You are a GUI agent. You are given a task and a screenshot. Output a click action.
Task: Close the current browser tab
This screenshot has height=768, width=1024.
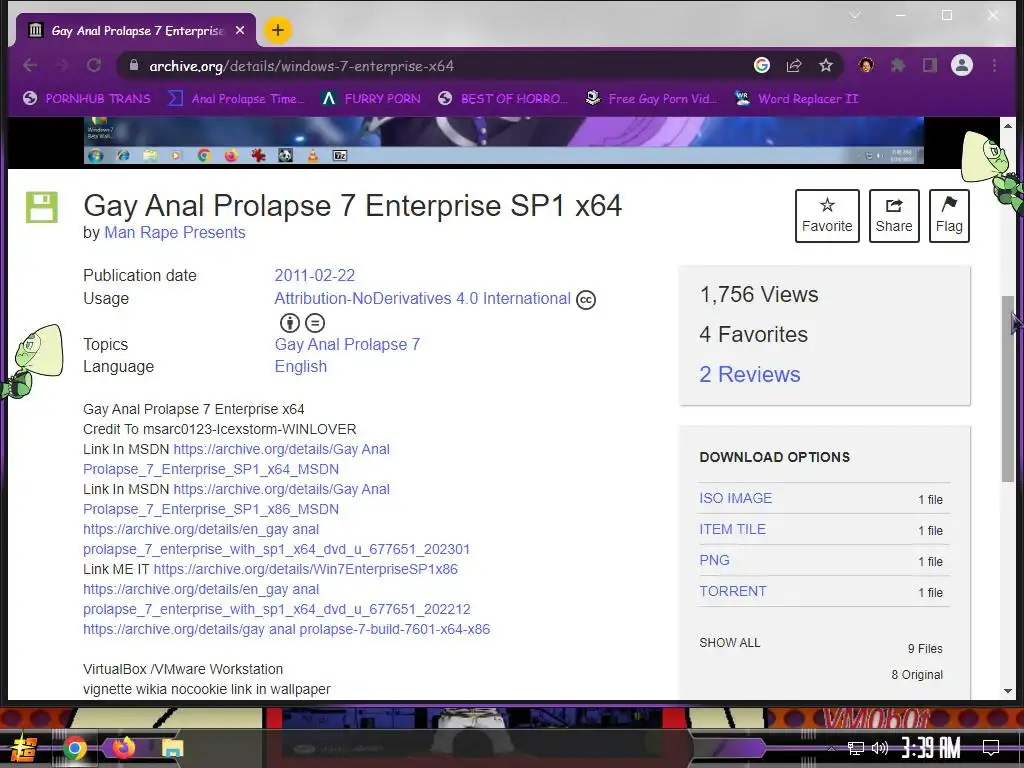point(240,31)
